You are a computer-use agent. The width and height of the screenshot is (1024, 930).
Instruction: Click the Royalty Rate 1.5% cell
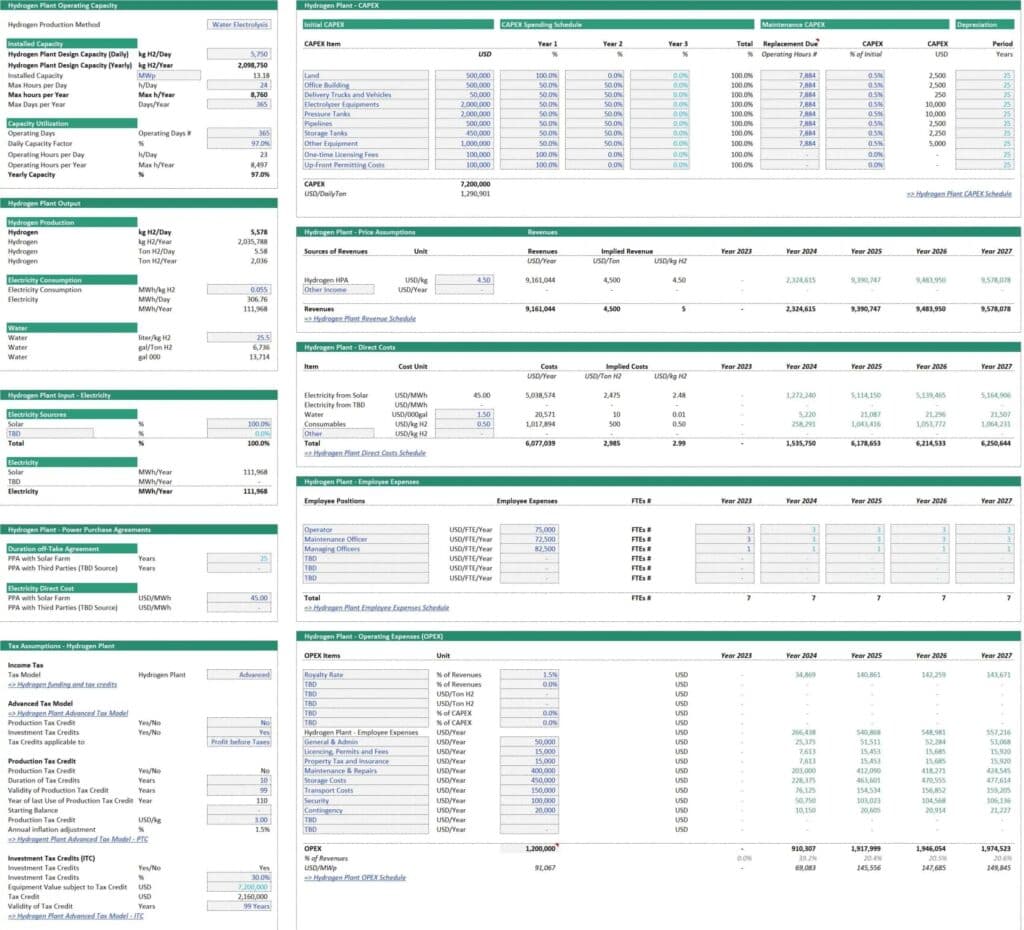coord(529,675)
